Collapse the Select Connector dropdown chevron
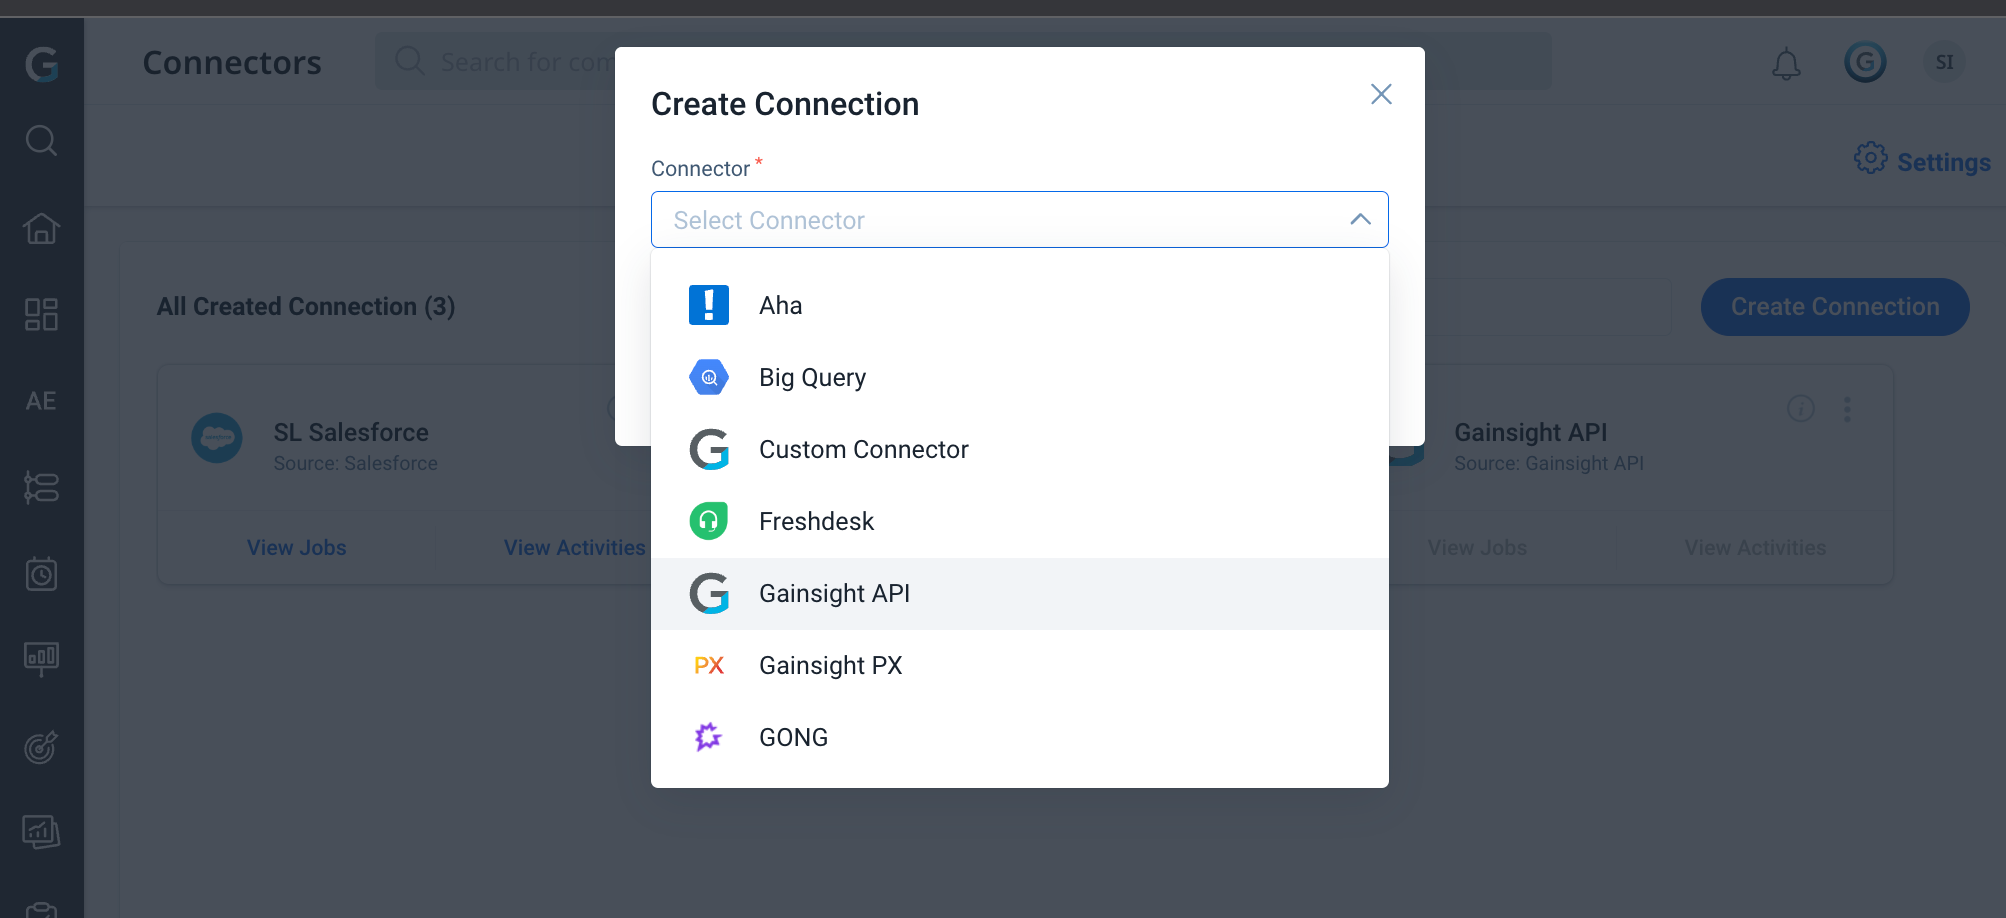Viewport: 2006px width, 918px height. click(x=1360, y=219)
